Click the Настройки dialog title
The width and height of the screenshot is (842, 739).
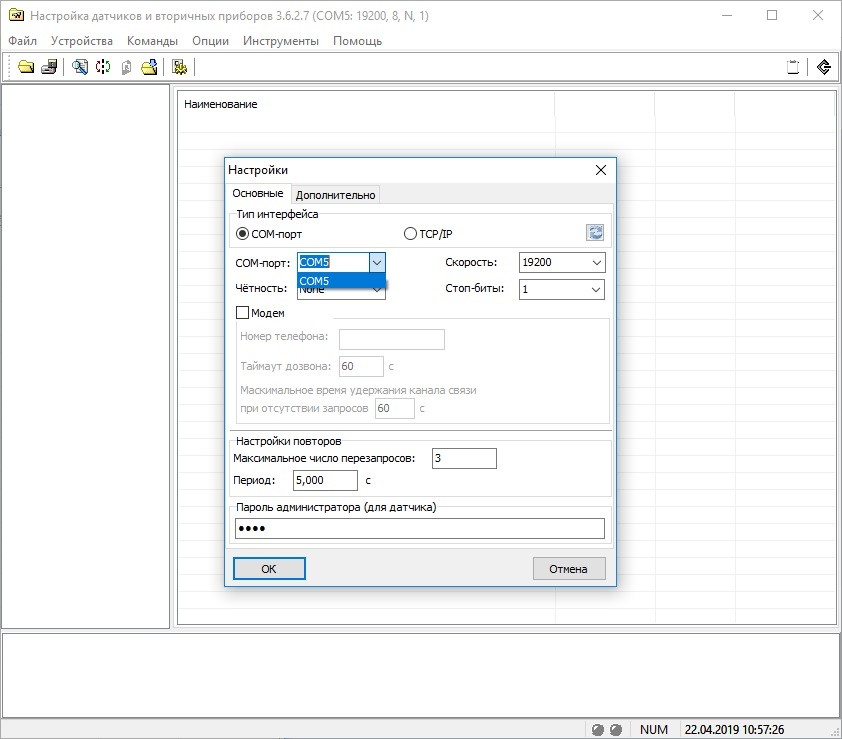[x=258, y=170]
